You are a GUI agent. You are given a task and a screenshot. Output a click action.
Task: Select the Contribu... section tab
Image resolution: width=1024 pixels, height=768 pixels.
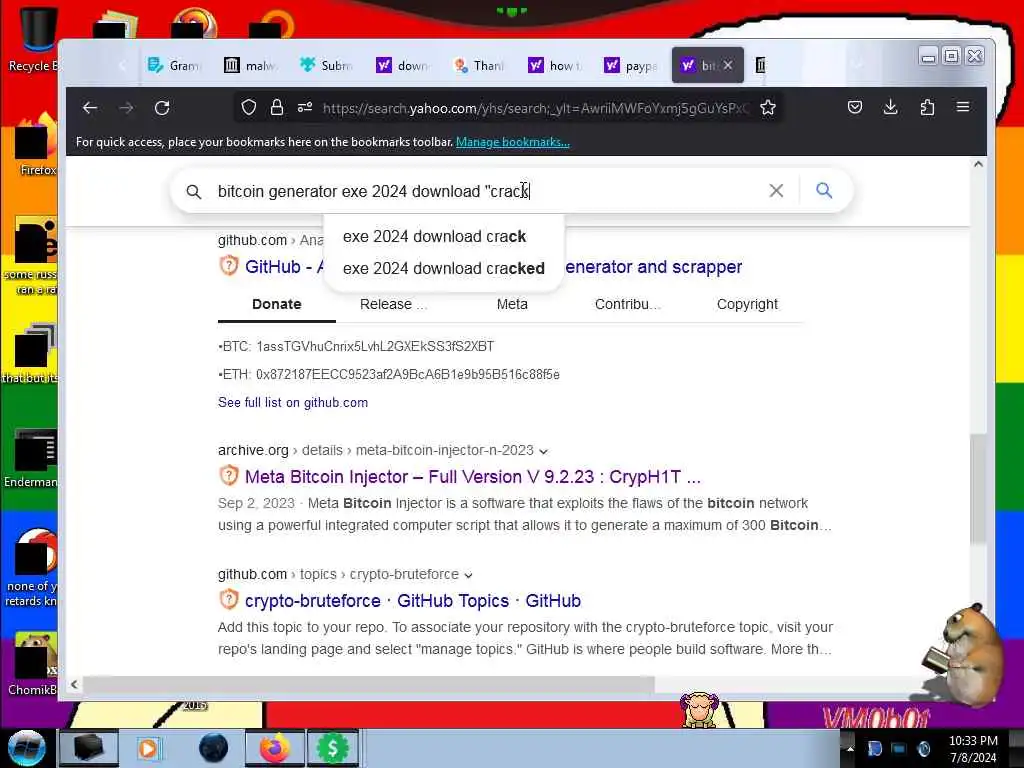tap(627, 304)
